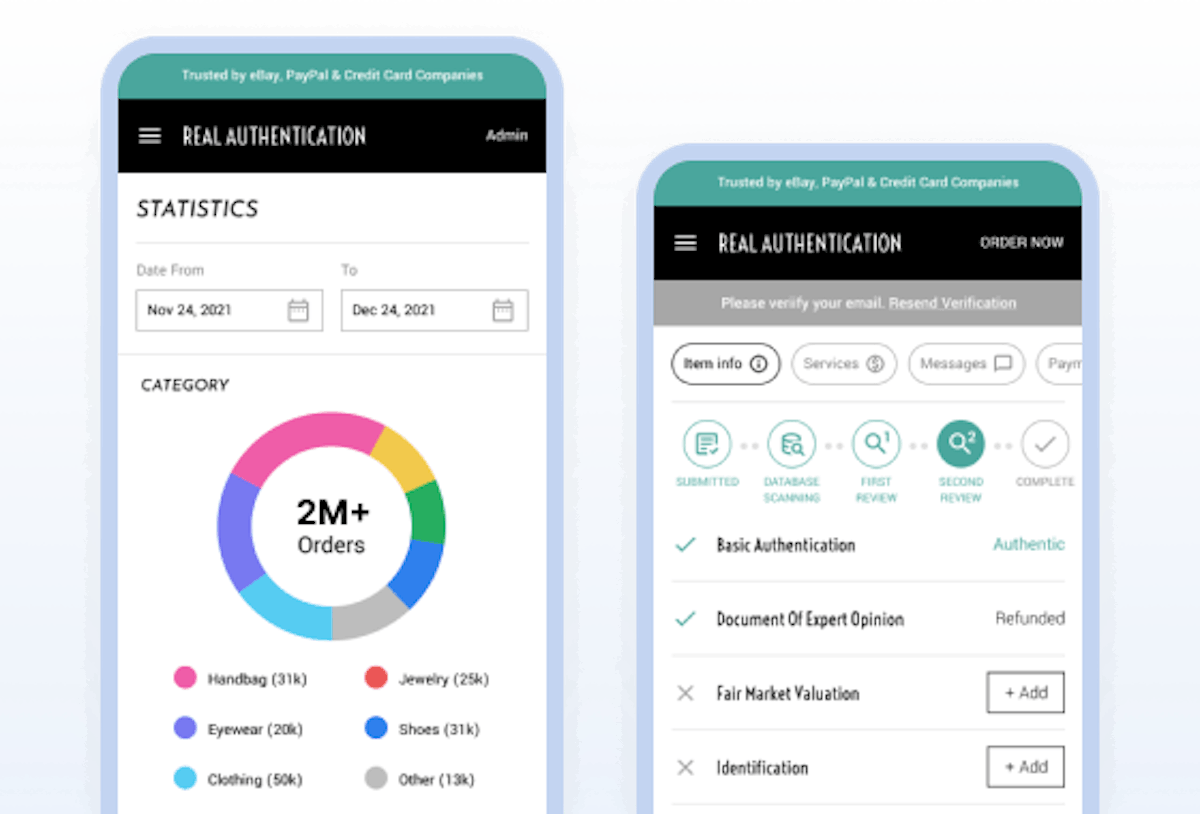Image resolution: width=1200 pixels, height=814 pixels.
Task: Click the ORDER NOW button
Action: (1021, 242)
